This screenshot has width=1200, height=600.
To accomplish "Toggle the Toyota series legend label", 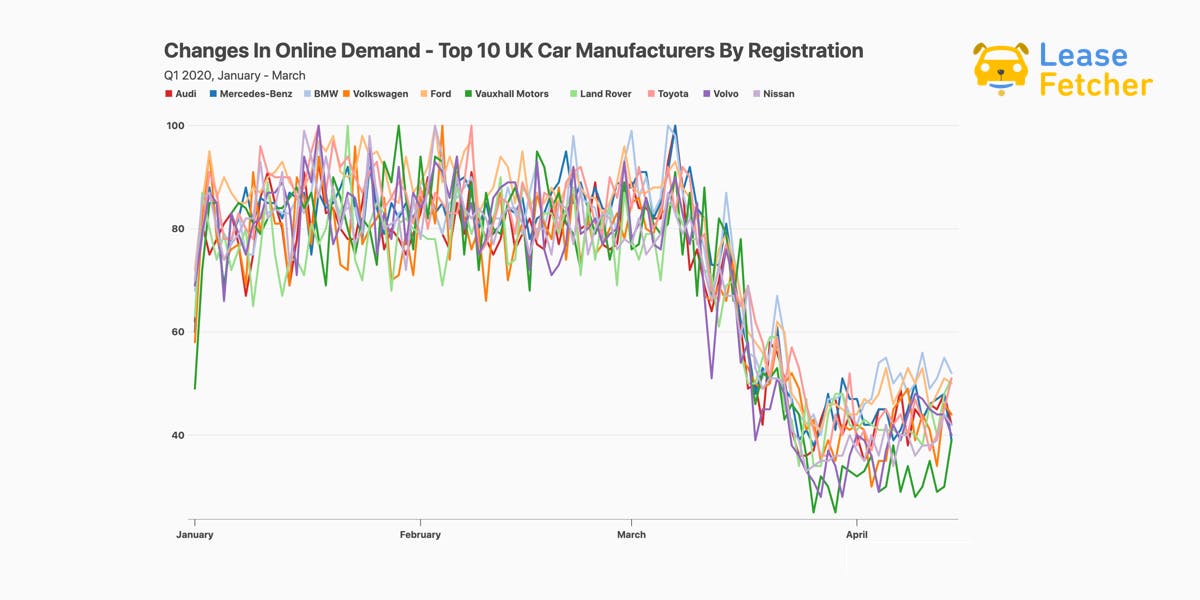I will tap(673, 94).
